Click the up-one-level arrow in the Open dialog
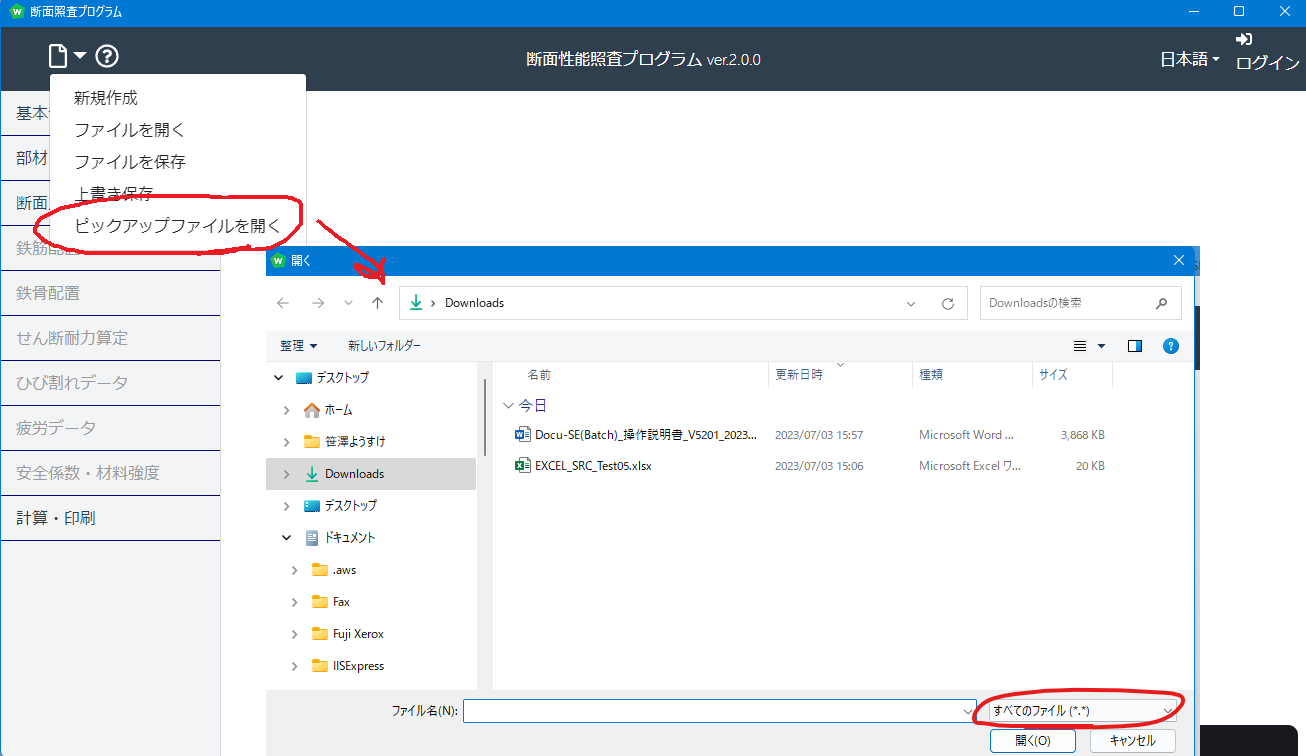Viewport: 1306px width, 756px height. pyautogui.click(x=377, y=302)
